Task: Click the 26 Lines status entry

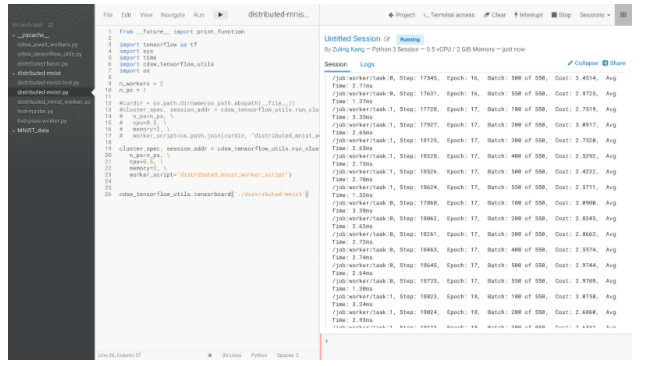Action: pyautogui.click(x=232, y=355)
